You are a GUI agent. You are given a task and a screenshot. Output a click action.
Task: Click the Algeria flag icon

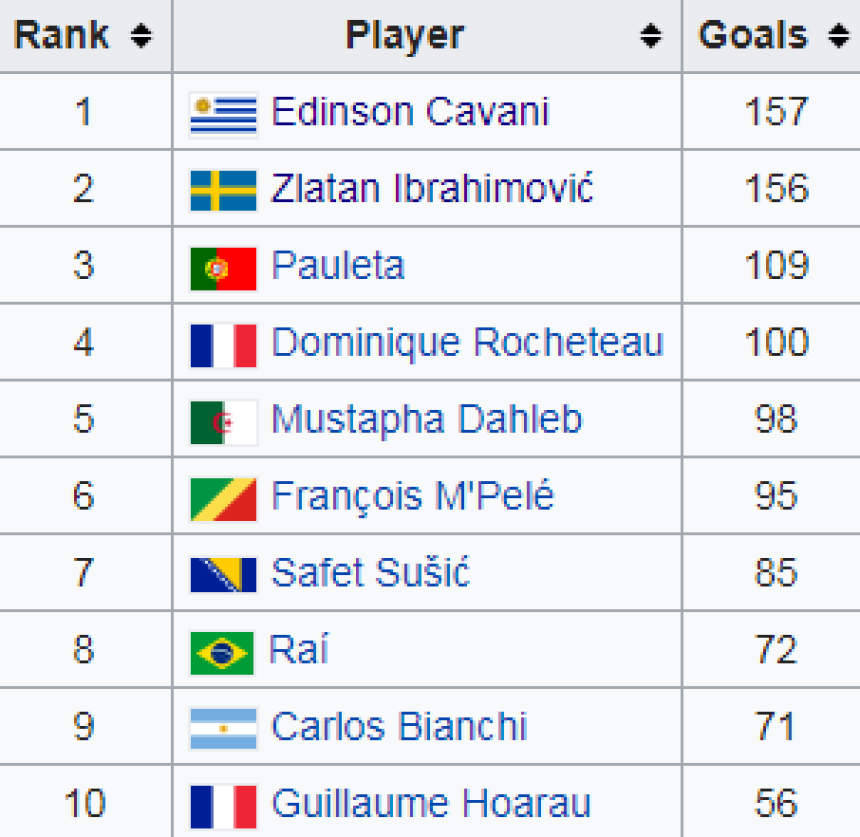(223, 422)
